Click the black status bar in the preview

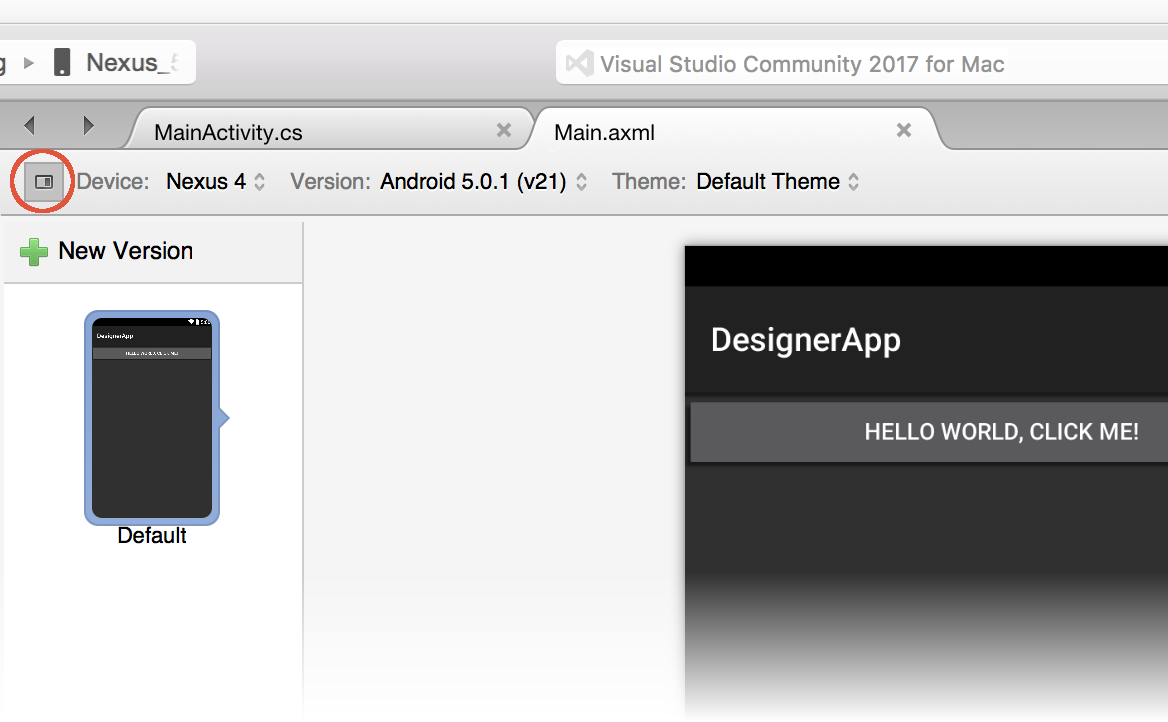[x=926, y=266]
